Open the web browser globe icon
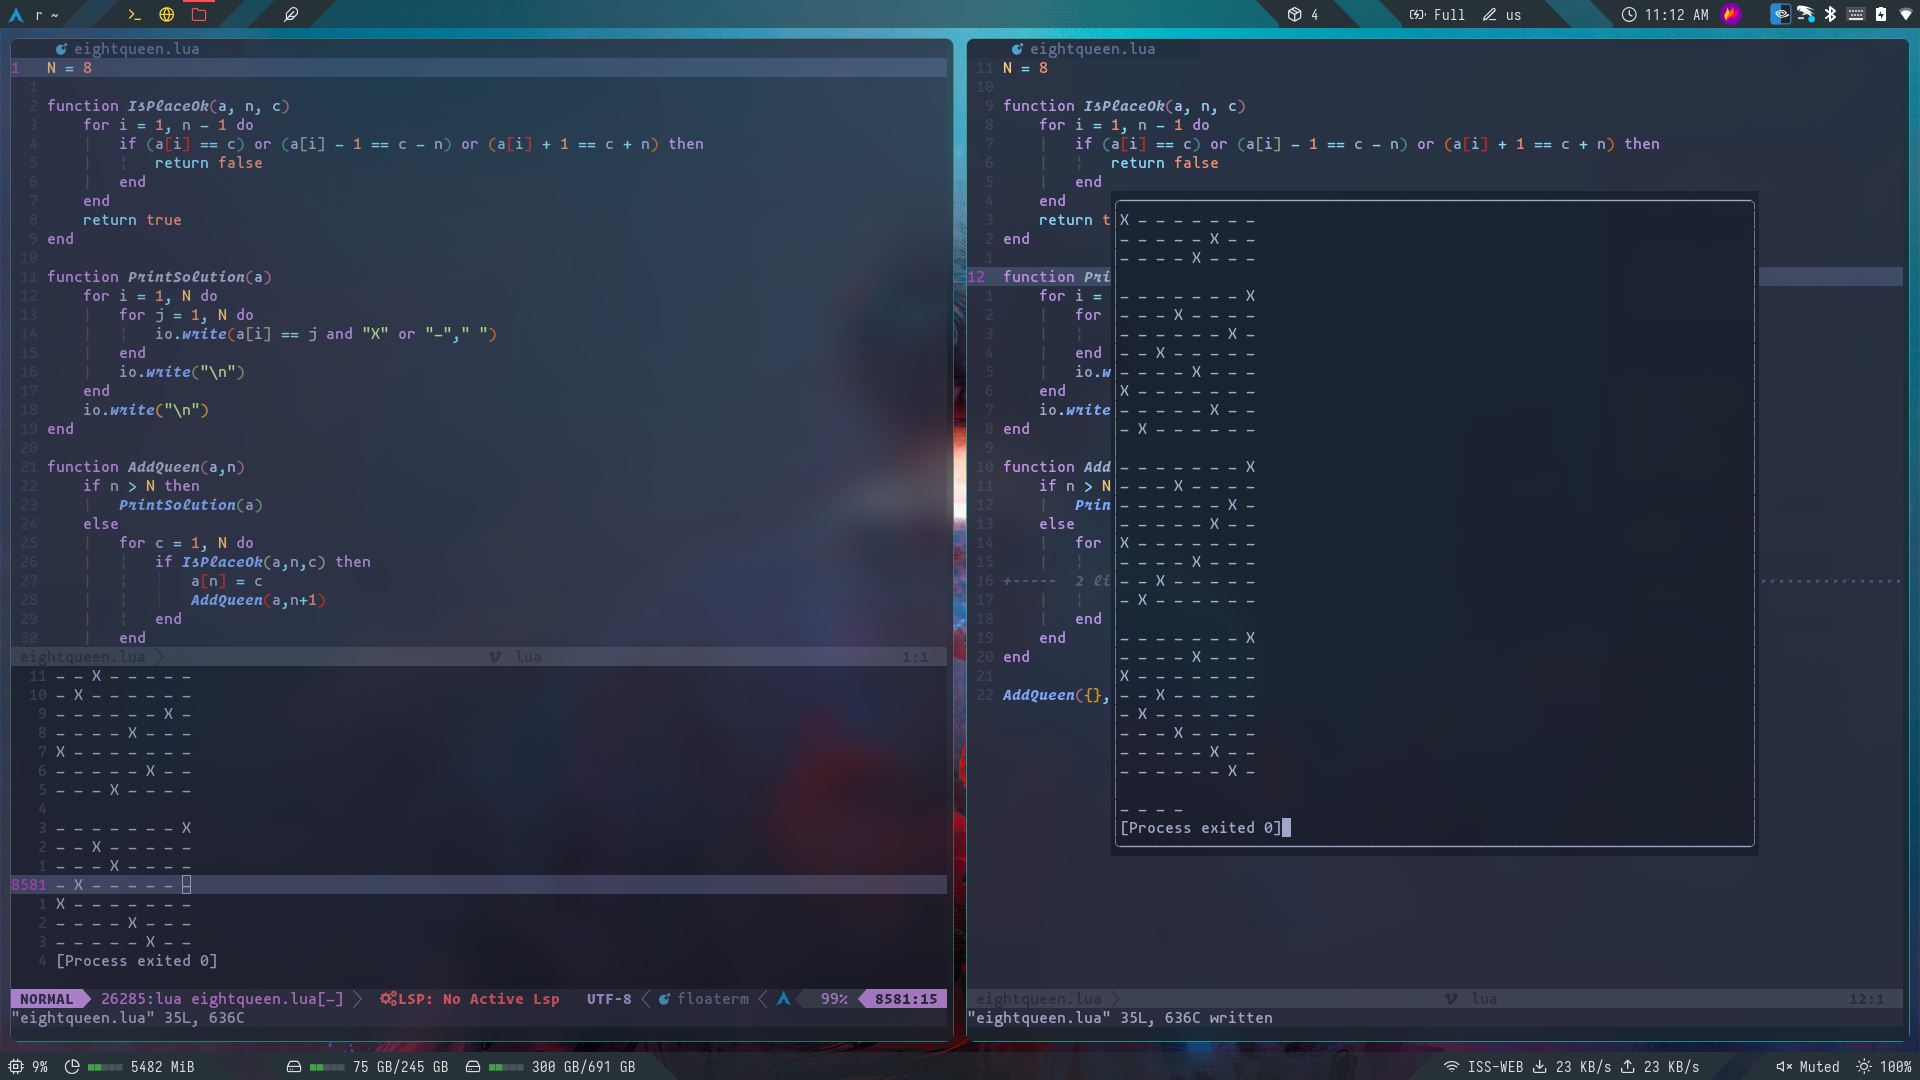The image size is (1920, 1080). pos(167,15)
